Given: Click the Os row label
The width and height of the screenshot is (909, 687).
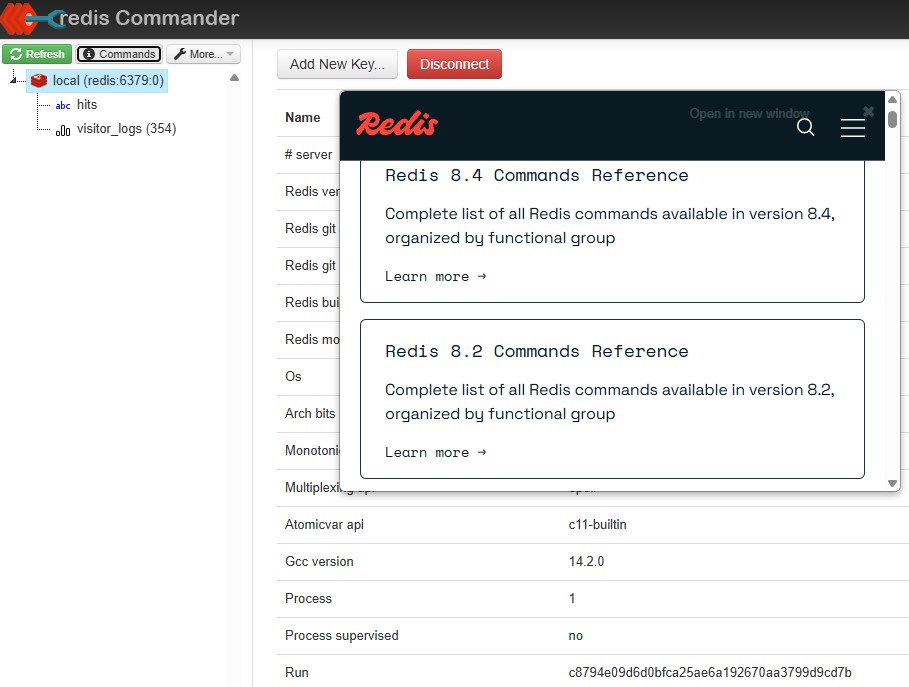Looking at the screenshot, I should [293, 376].
